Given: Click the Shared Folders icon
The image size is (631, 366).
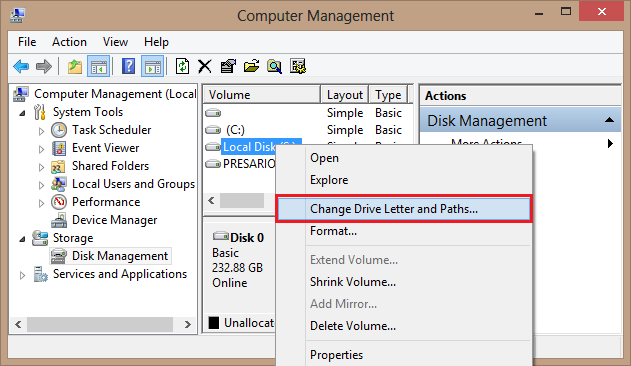Looking at the screenshot, I should pos(59,166).
